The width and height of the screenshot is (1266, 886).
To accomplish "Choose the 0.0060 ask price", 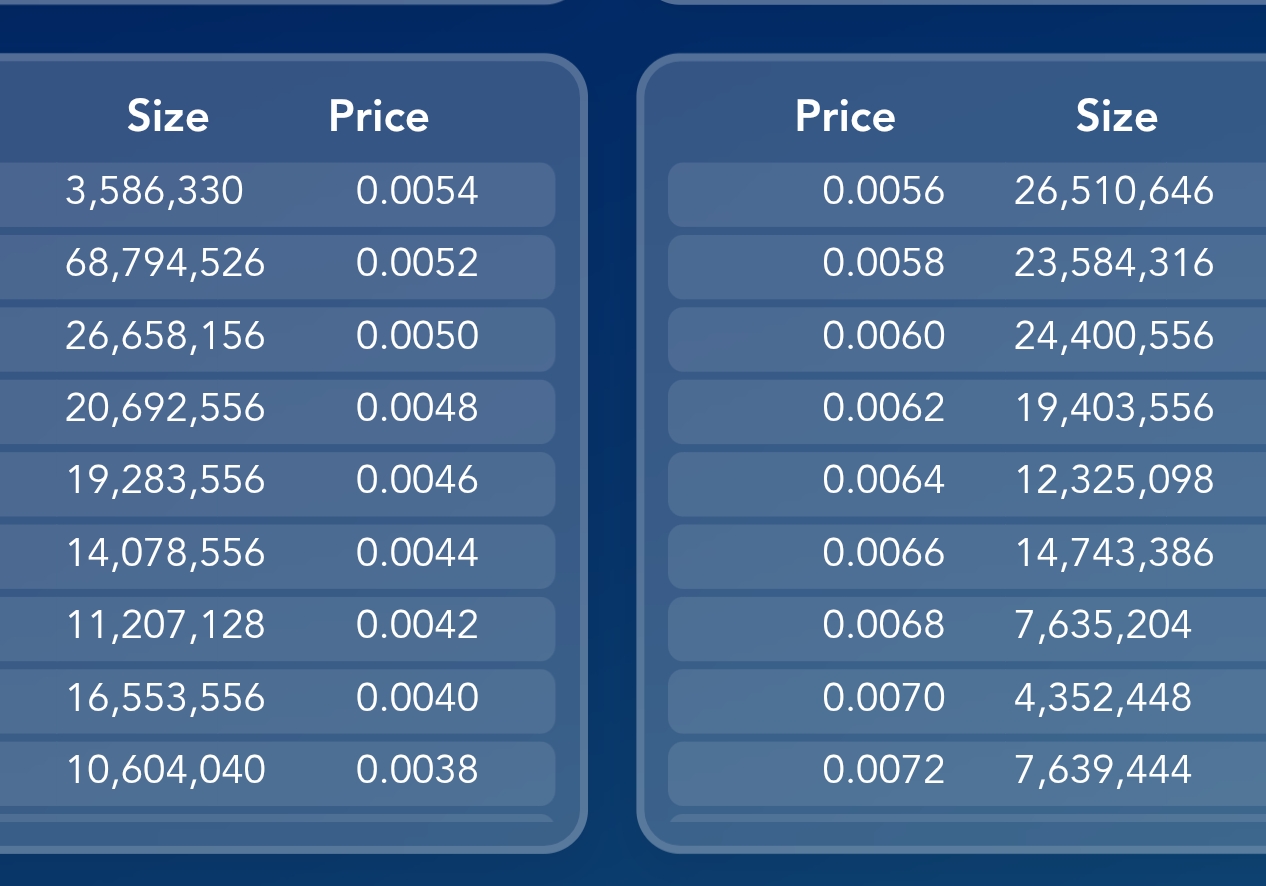I will (883, 335).
